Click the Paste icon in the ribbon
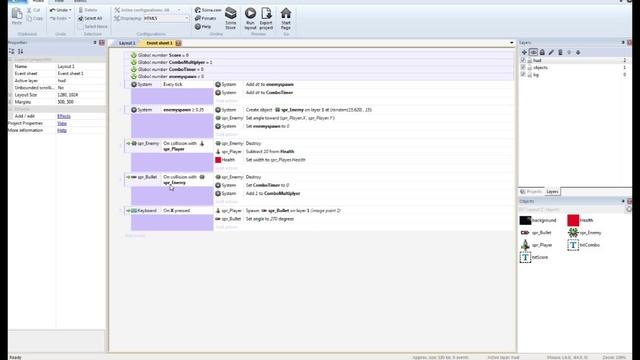 click(17, 16)
